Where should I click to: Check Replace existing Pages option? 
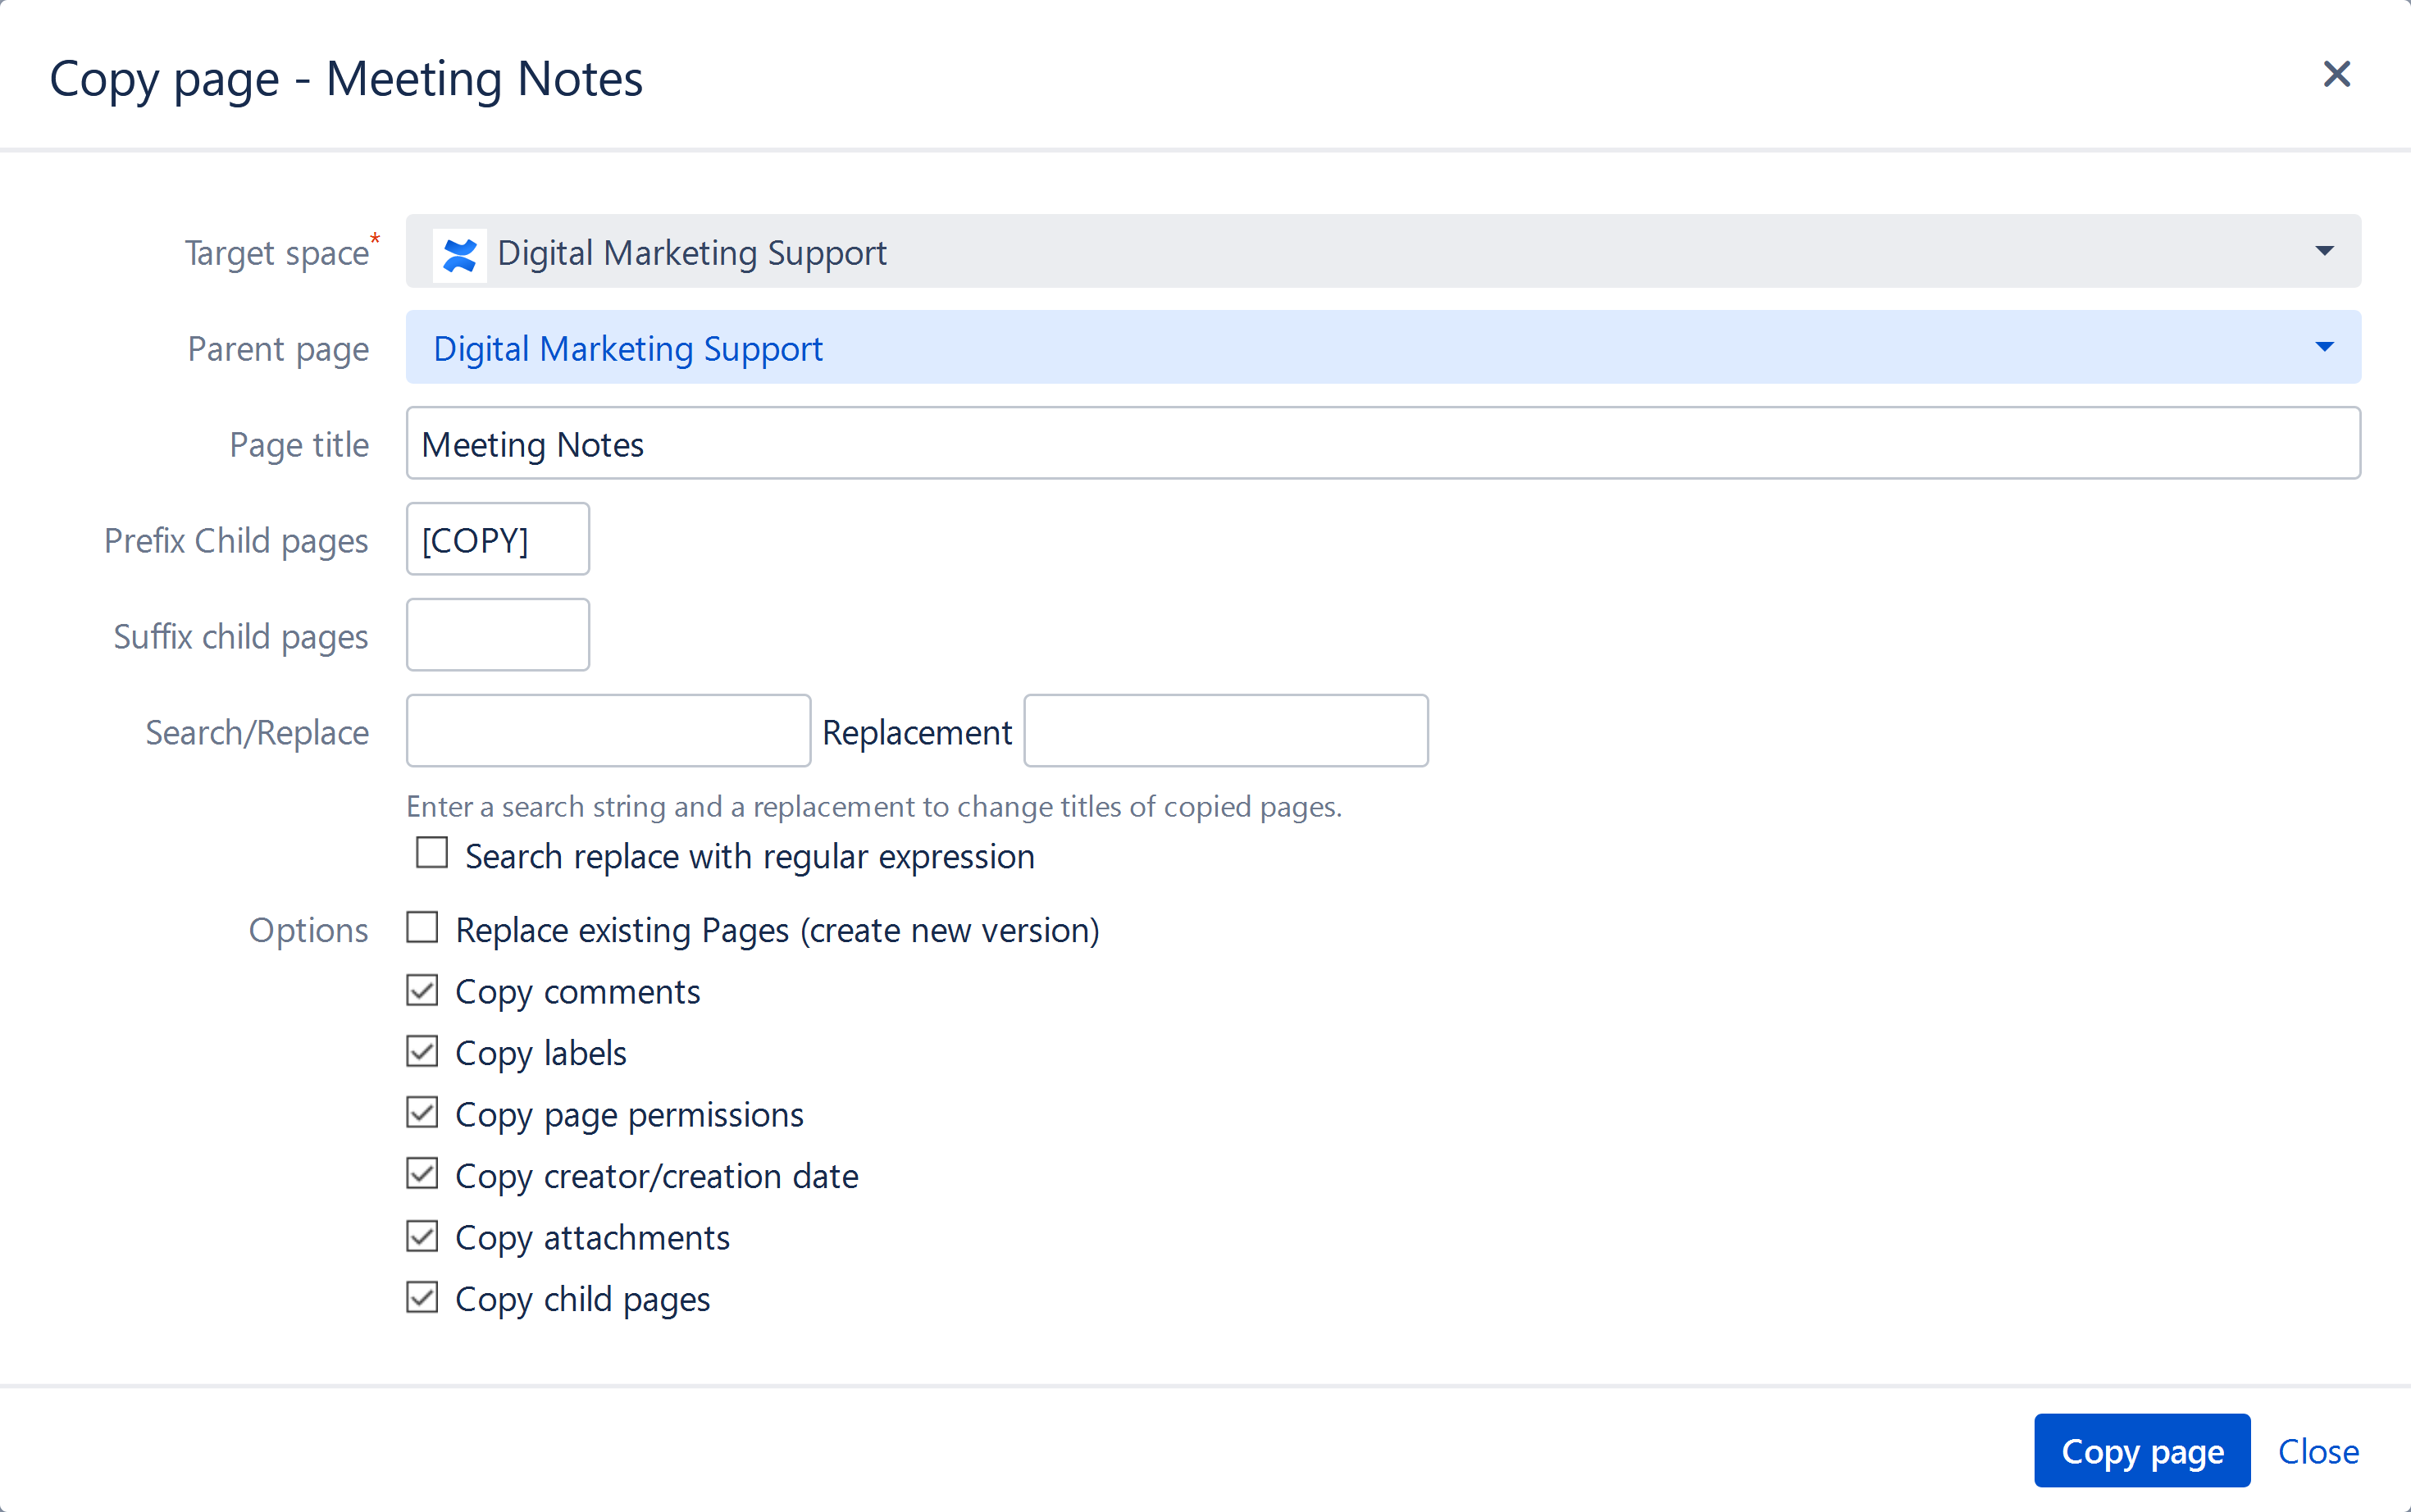(x=422, y=928)
